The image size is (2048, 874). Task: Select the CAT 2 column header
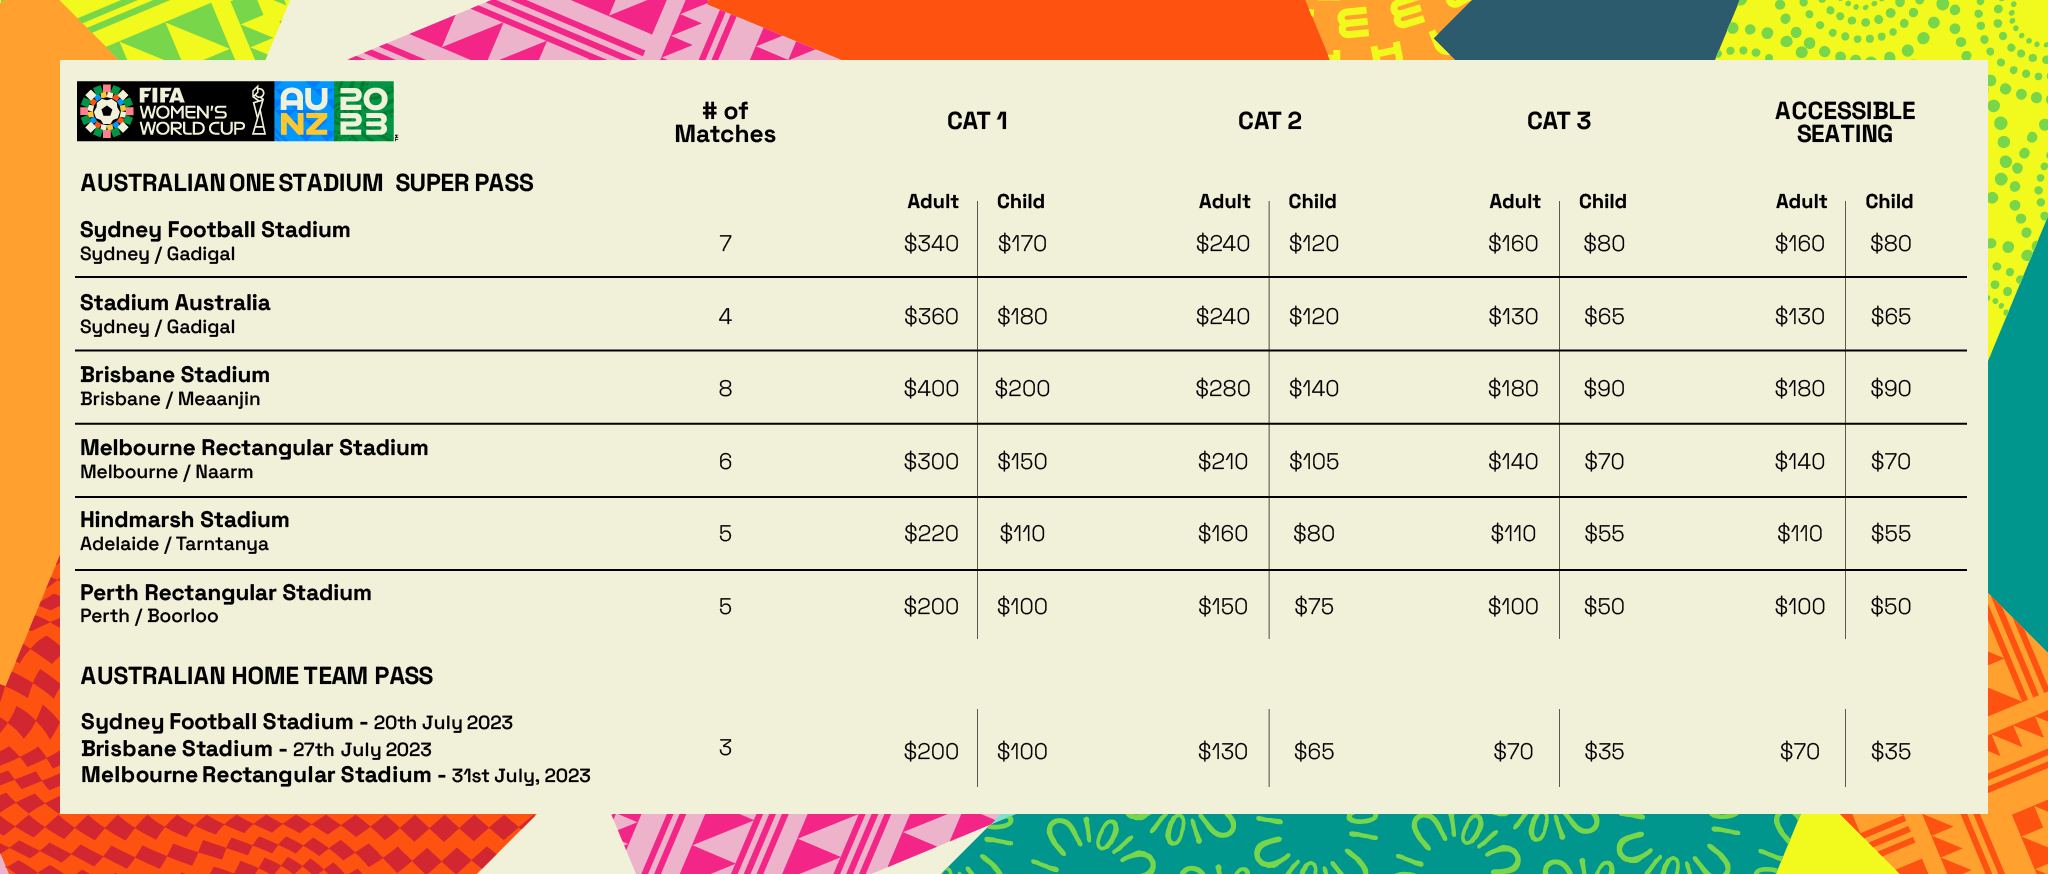point(1269,121)
